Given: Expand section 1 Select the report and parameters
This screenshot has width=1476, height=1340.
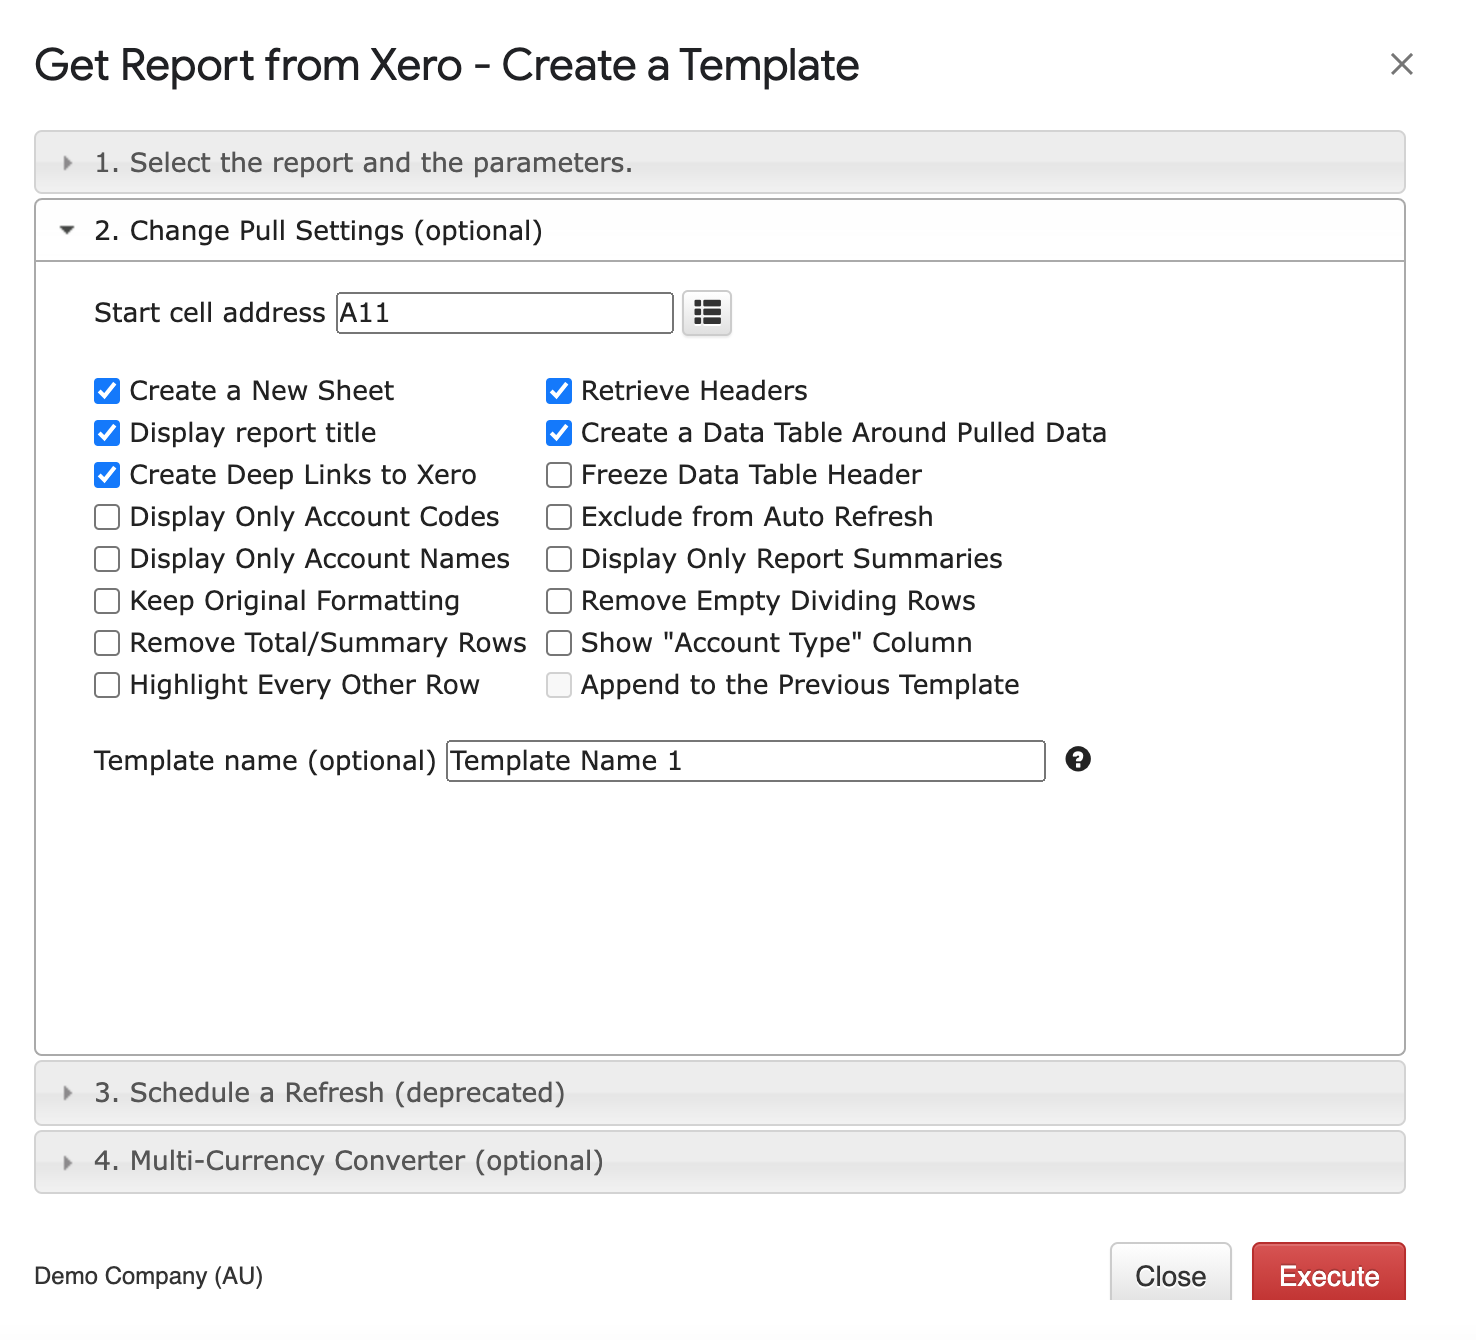Looking at the screenshot, I should (720, 162).
